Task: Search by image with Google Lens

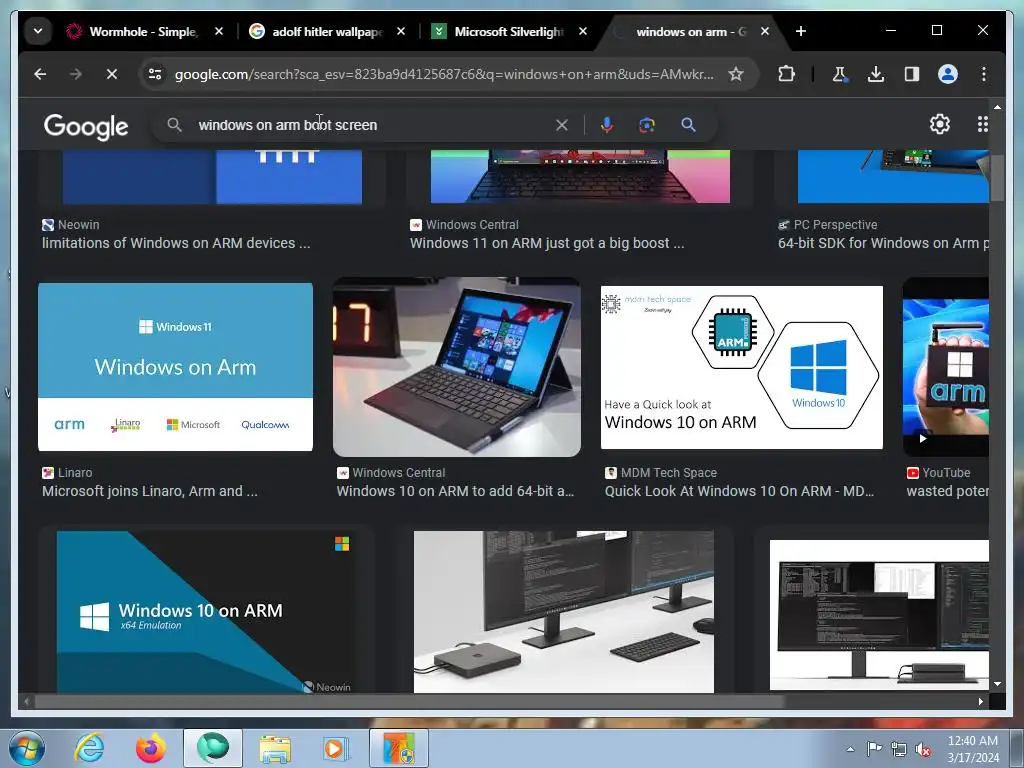Action: [x=647, y=125]
